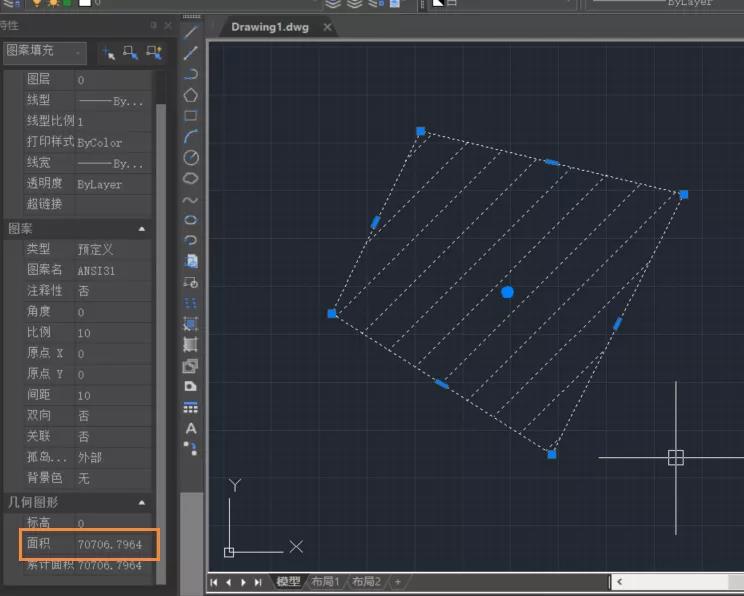
Task: Open the Table tool icon
Action: pos(191,407)
